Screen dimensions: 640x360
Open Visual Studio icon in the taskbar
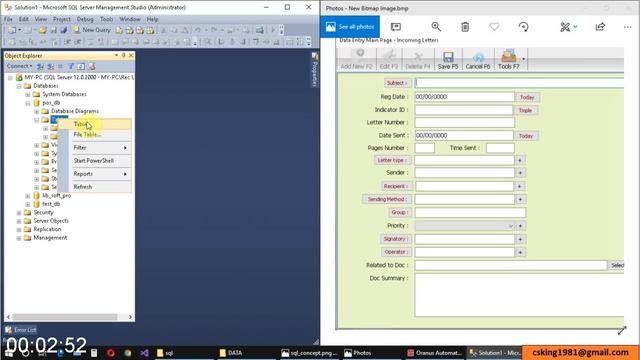click(x=144, y=353)
